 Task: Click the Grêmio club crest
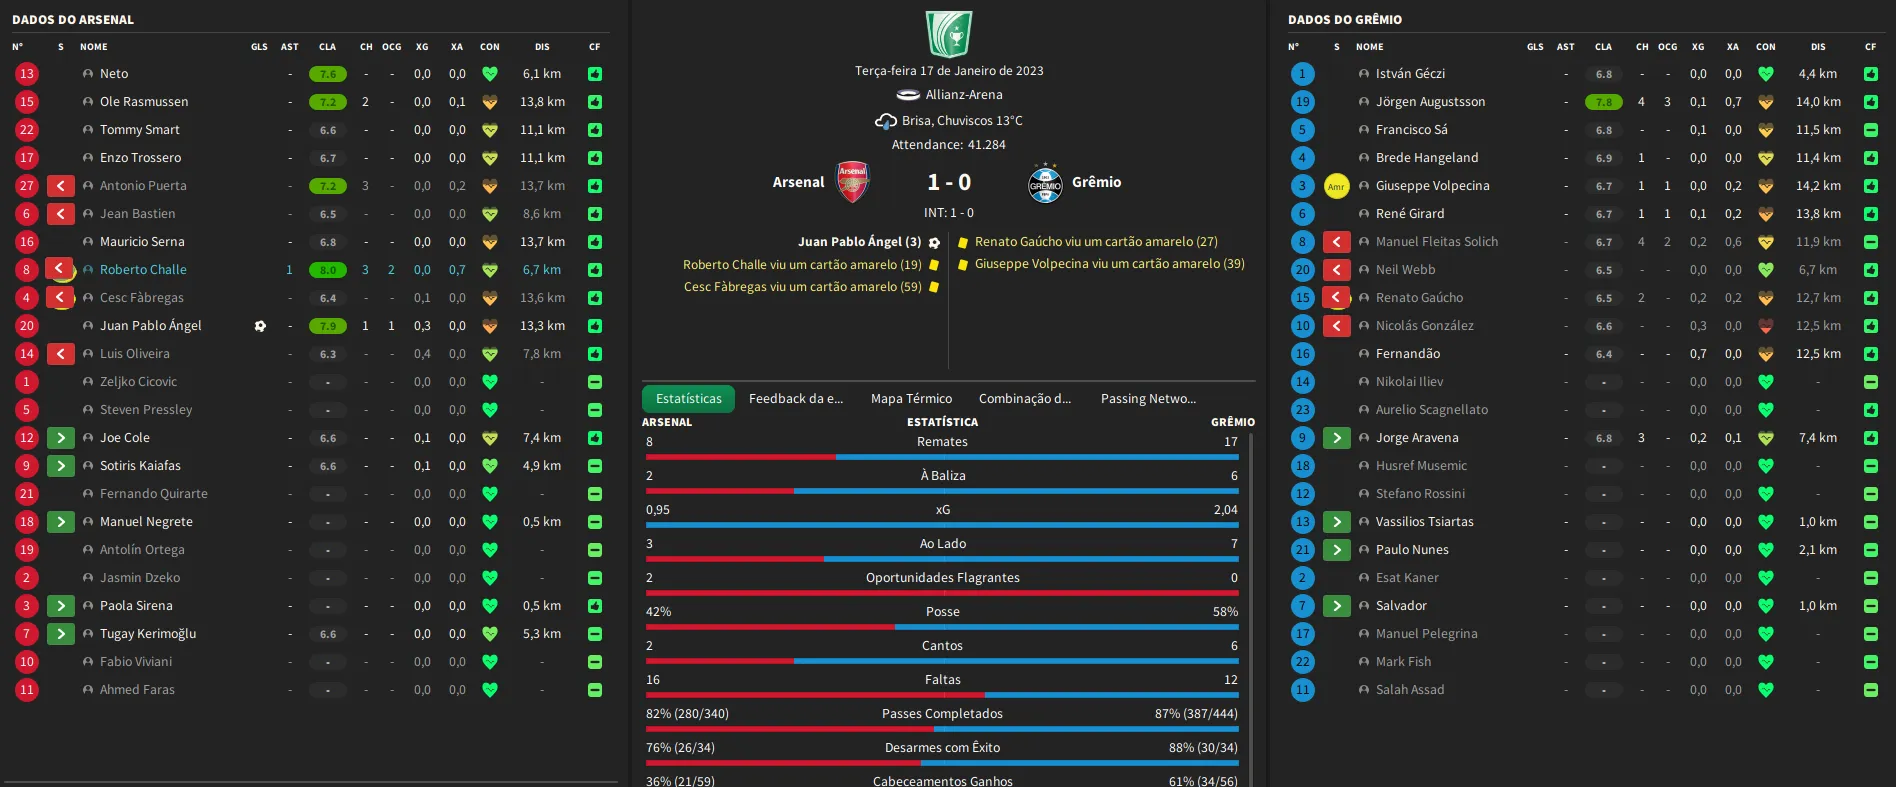click(x=1045, y=182)
